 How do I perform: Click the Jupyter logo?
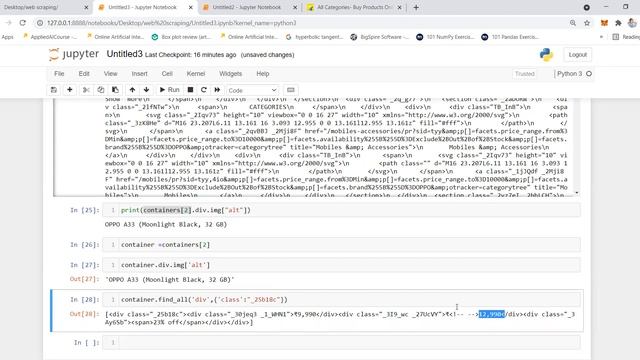74,54
